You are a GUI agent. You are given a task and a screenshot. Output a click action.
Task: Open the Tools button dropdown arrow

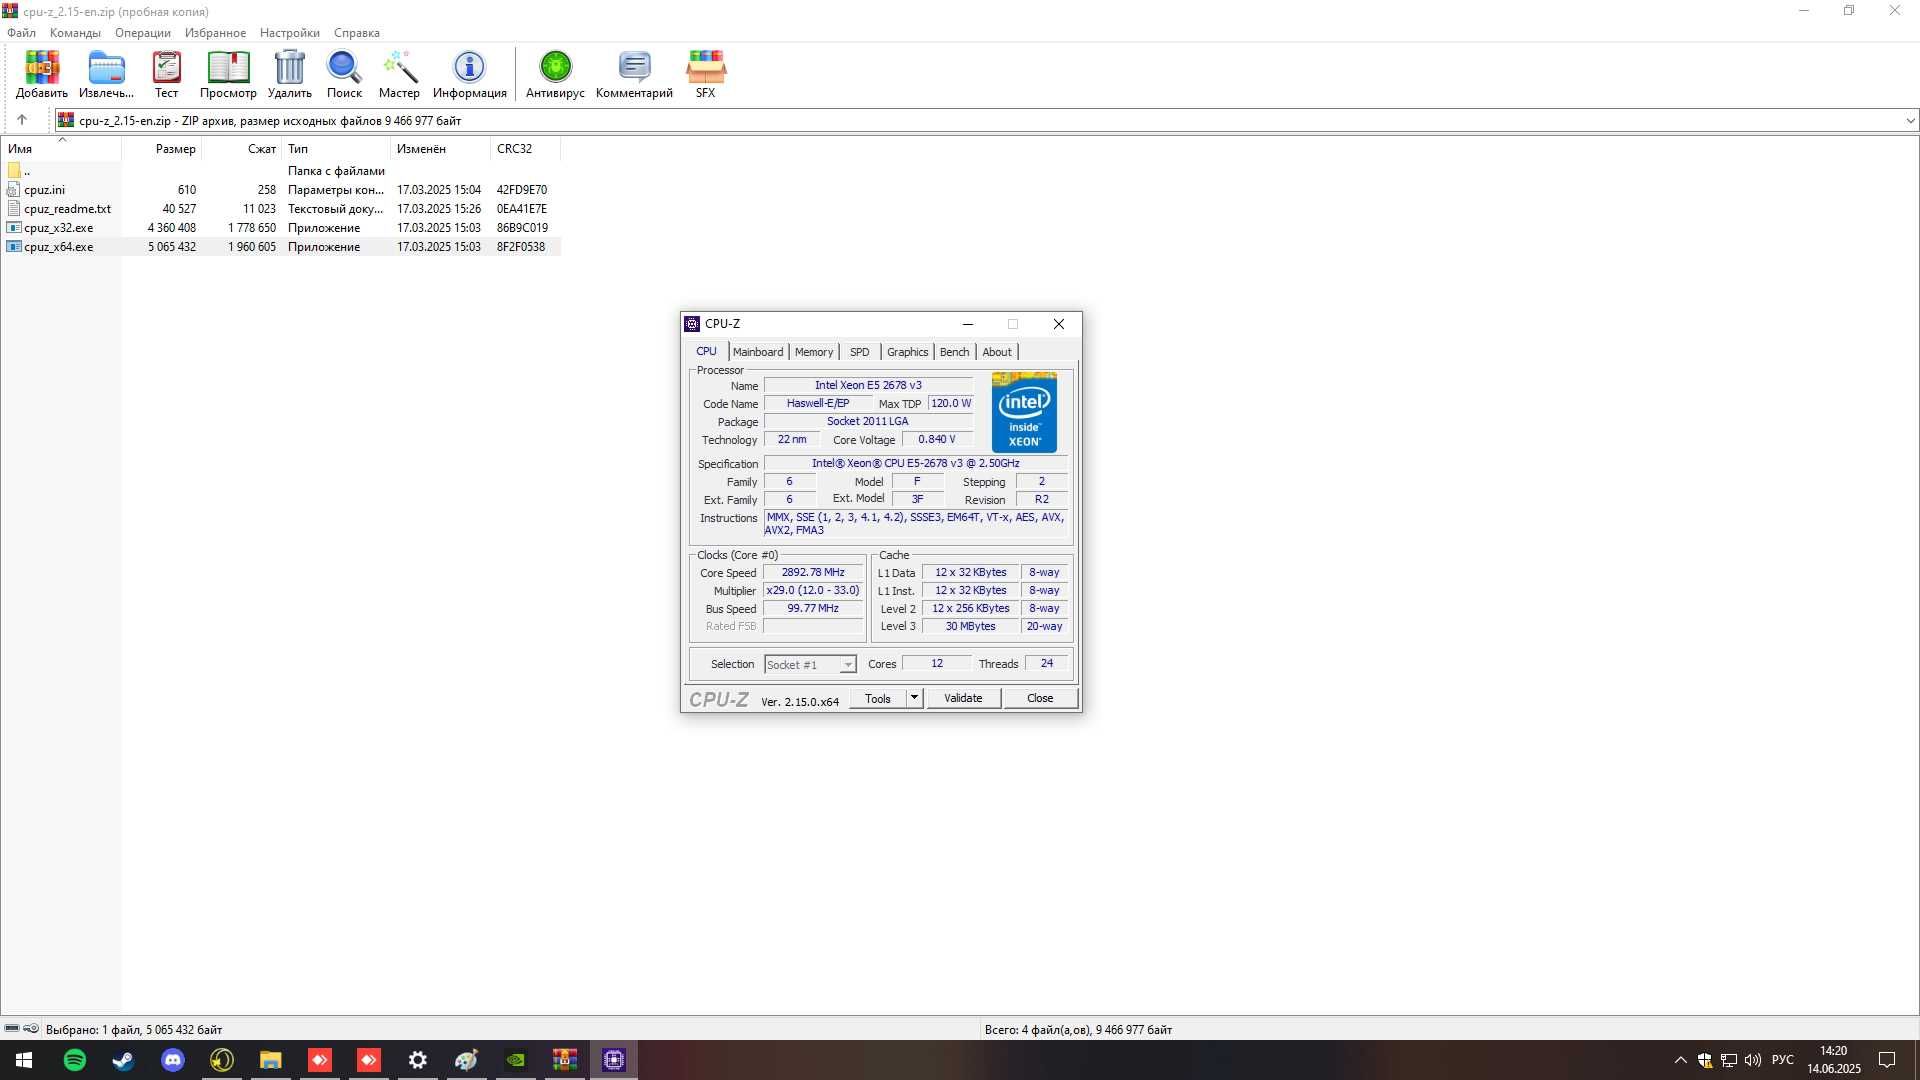(914, 698)
